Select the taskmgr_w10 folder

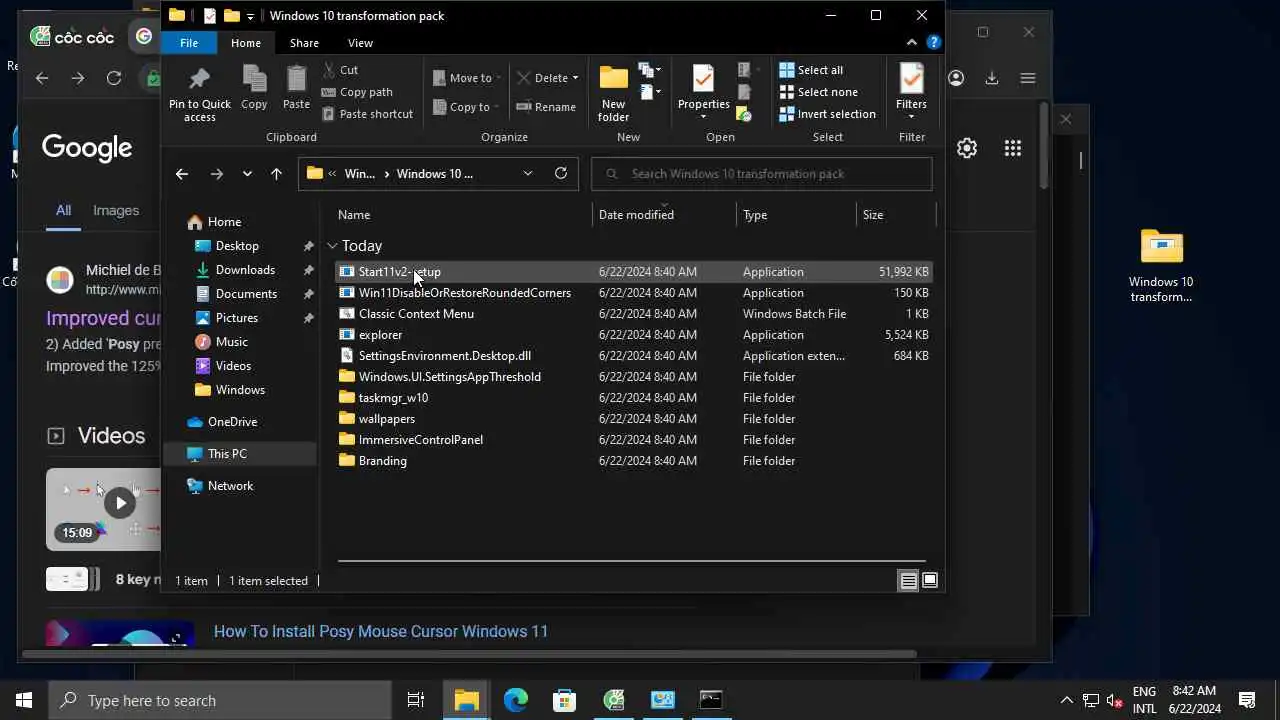[633, 398]
